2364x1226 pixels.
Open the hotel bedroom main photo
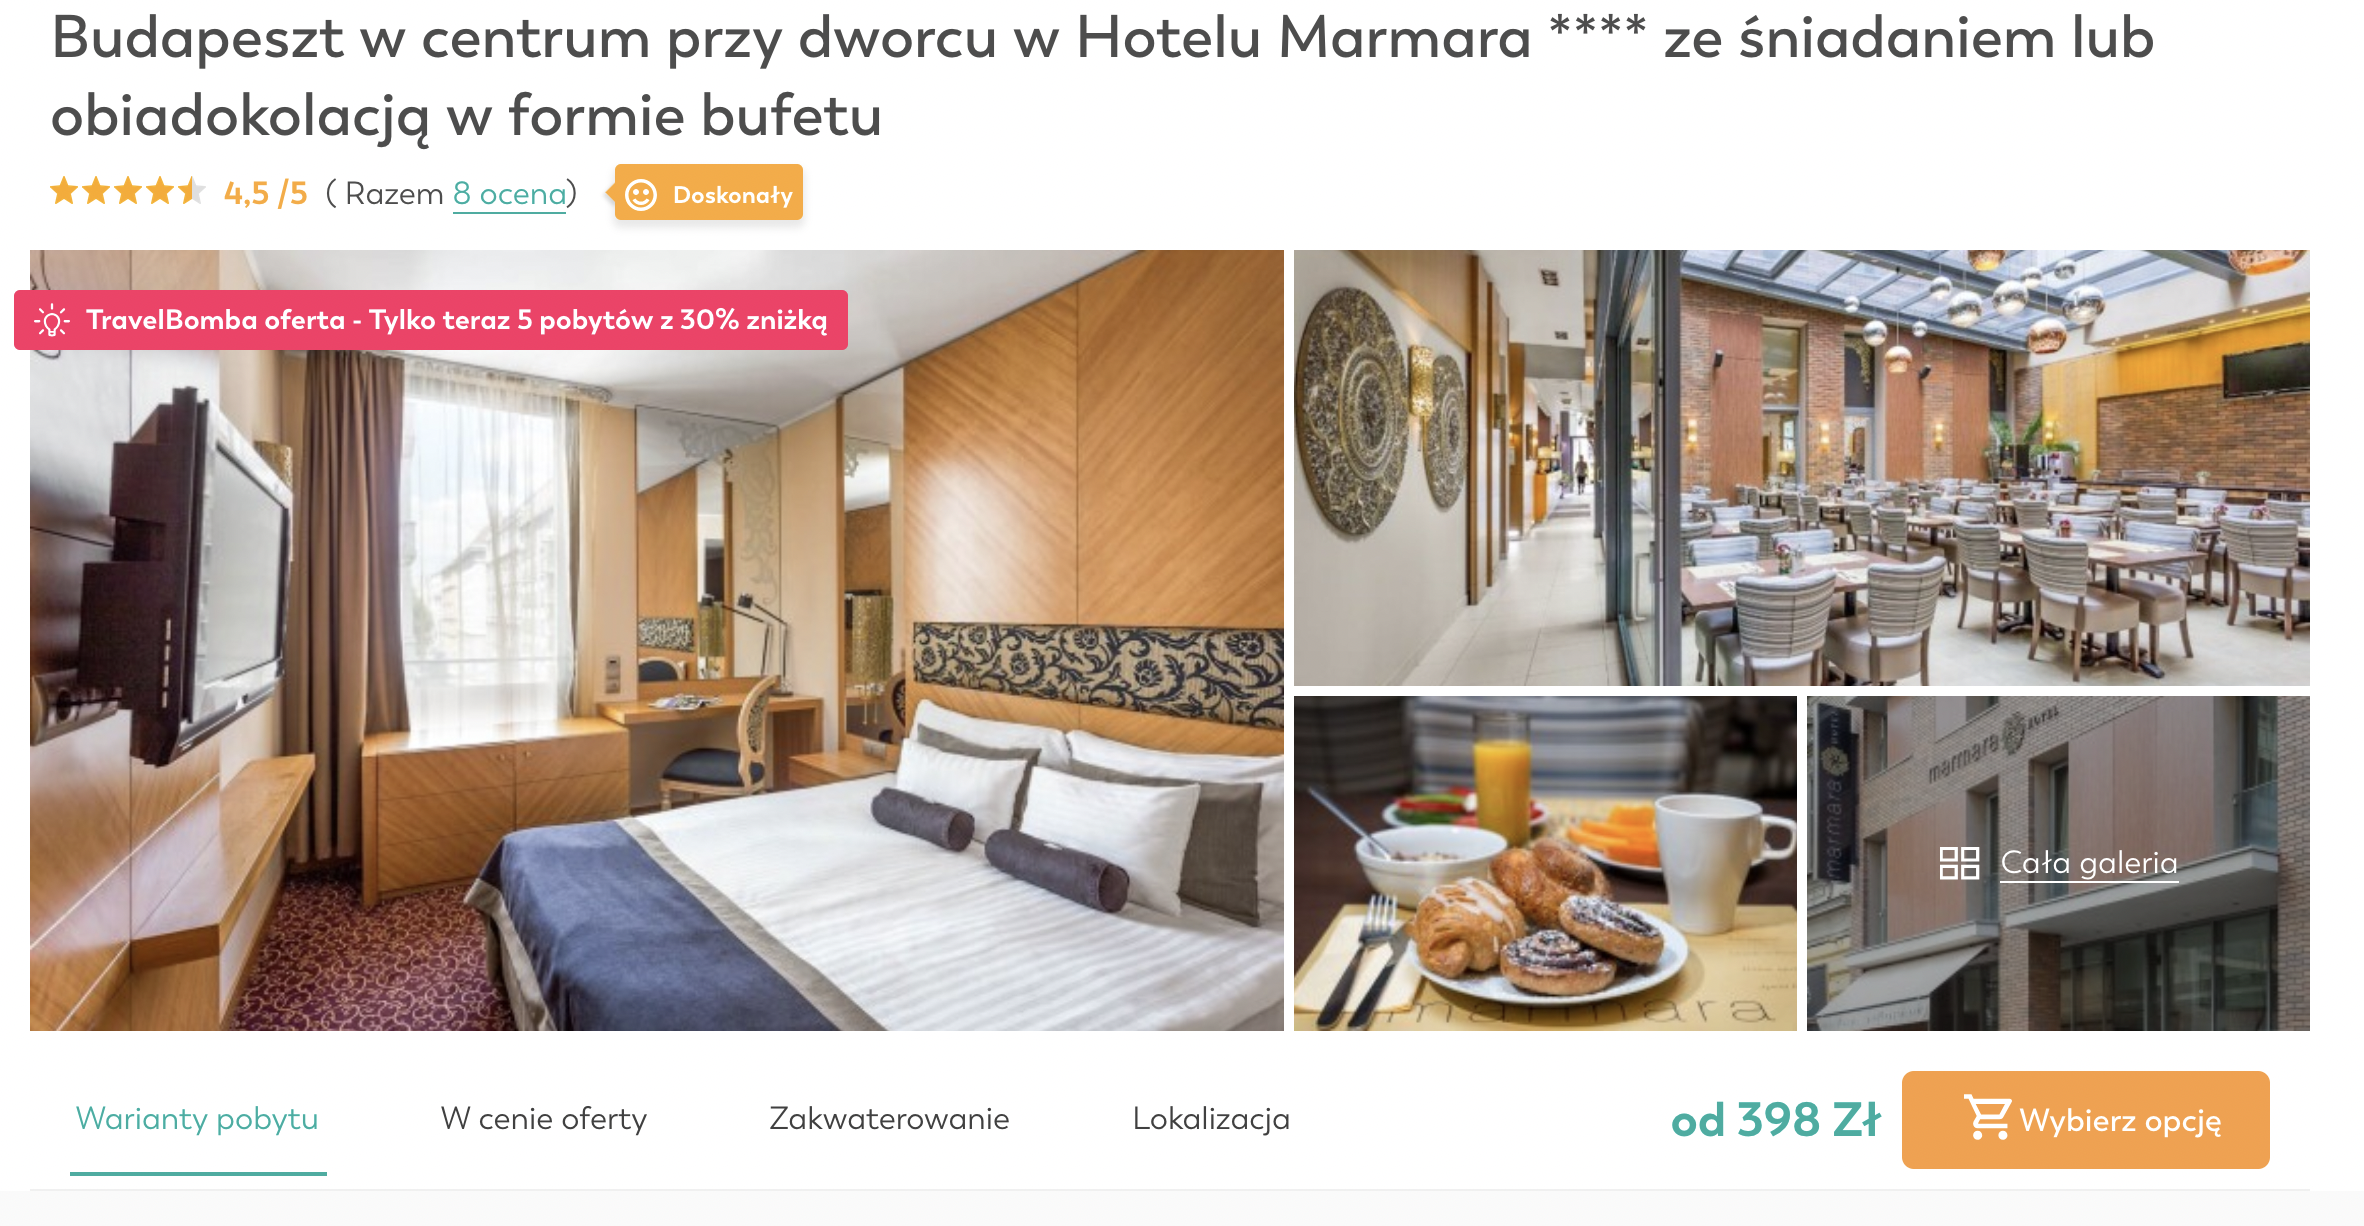(x=657, y=640)
